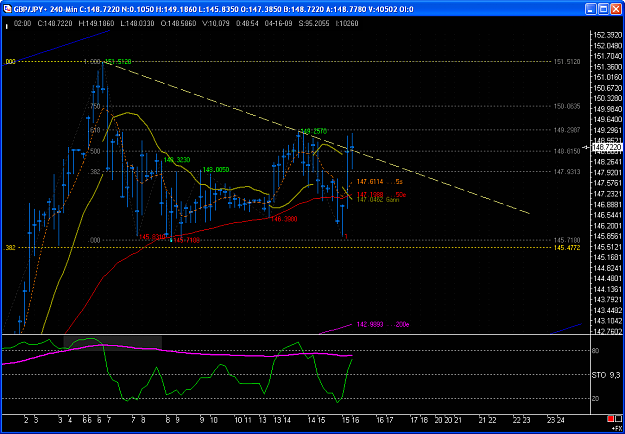Click the S:95.2055 readout in the header
The image size is (625, 434).
[314, 24]
